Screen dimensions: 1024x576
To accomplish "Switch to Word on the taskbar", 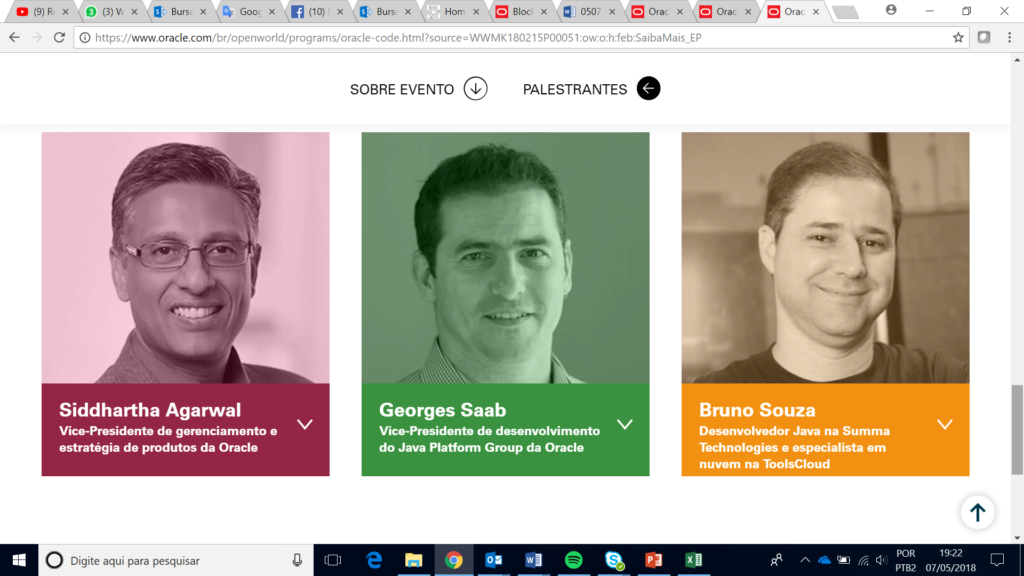I will (x=534, y=560).
